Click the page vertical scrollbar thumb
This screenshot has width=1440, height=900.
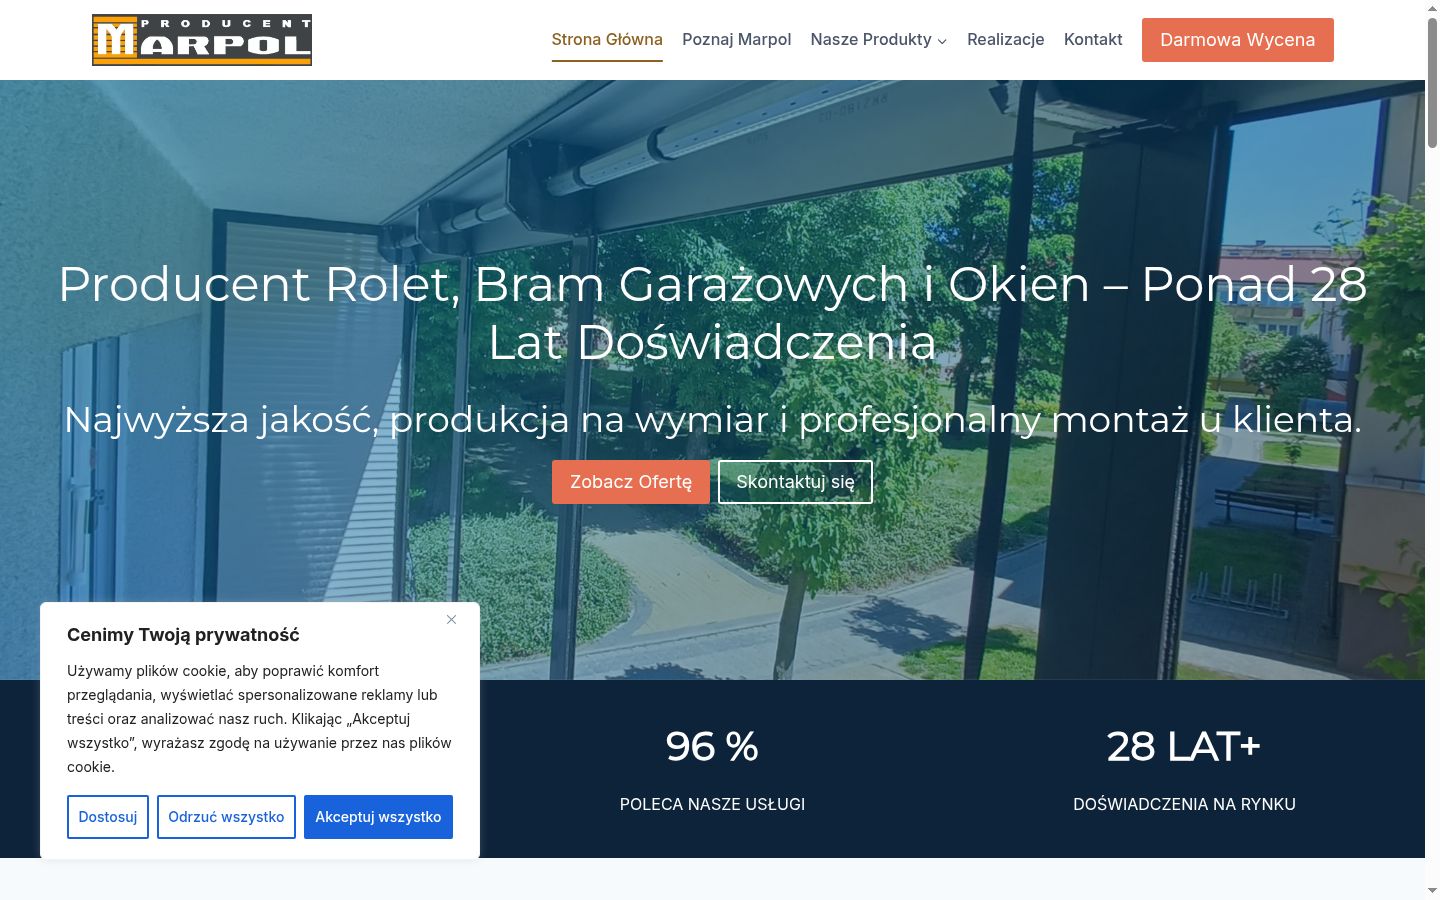click(1432, 83)
